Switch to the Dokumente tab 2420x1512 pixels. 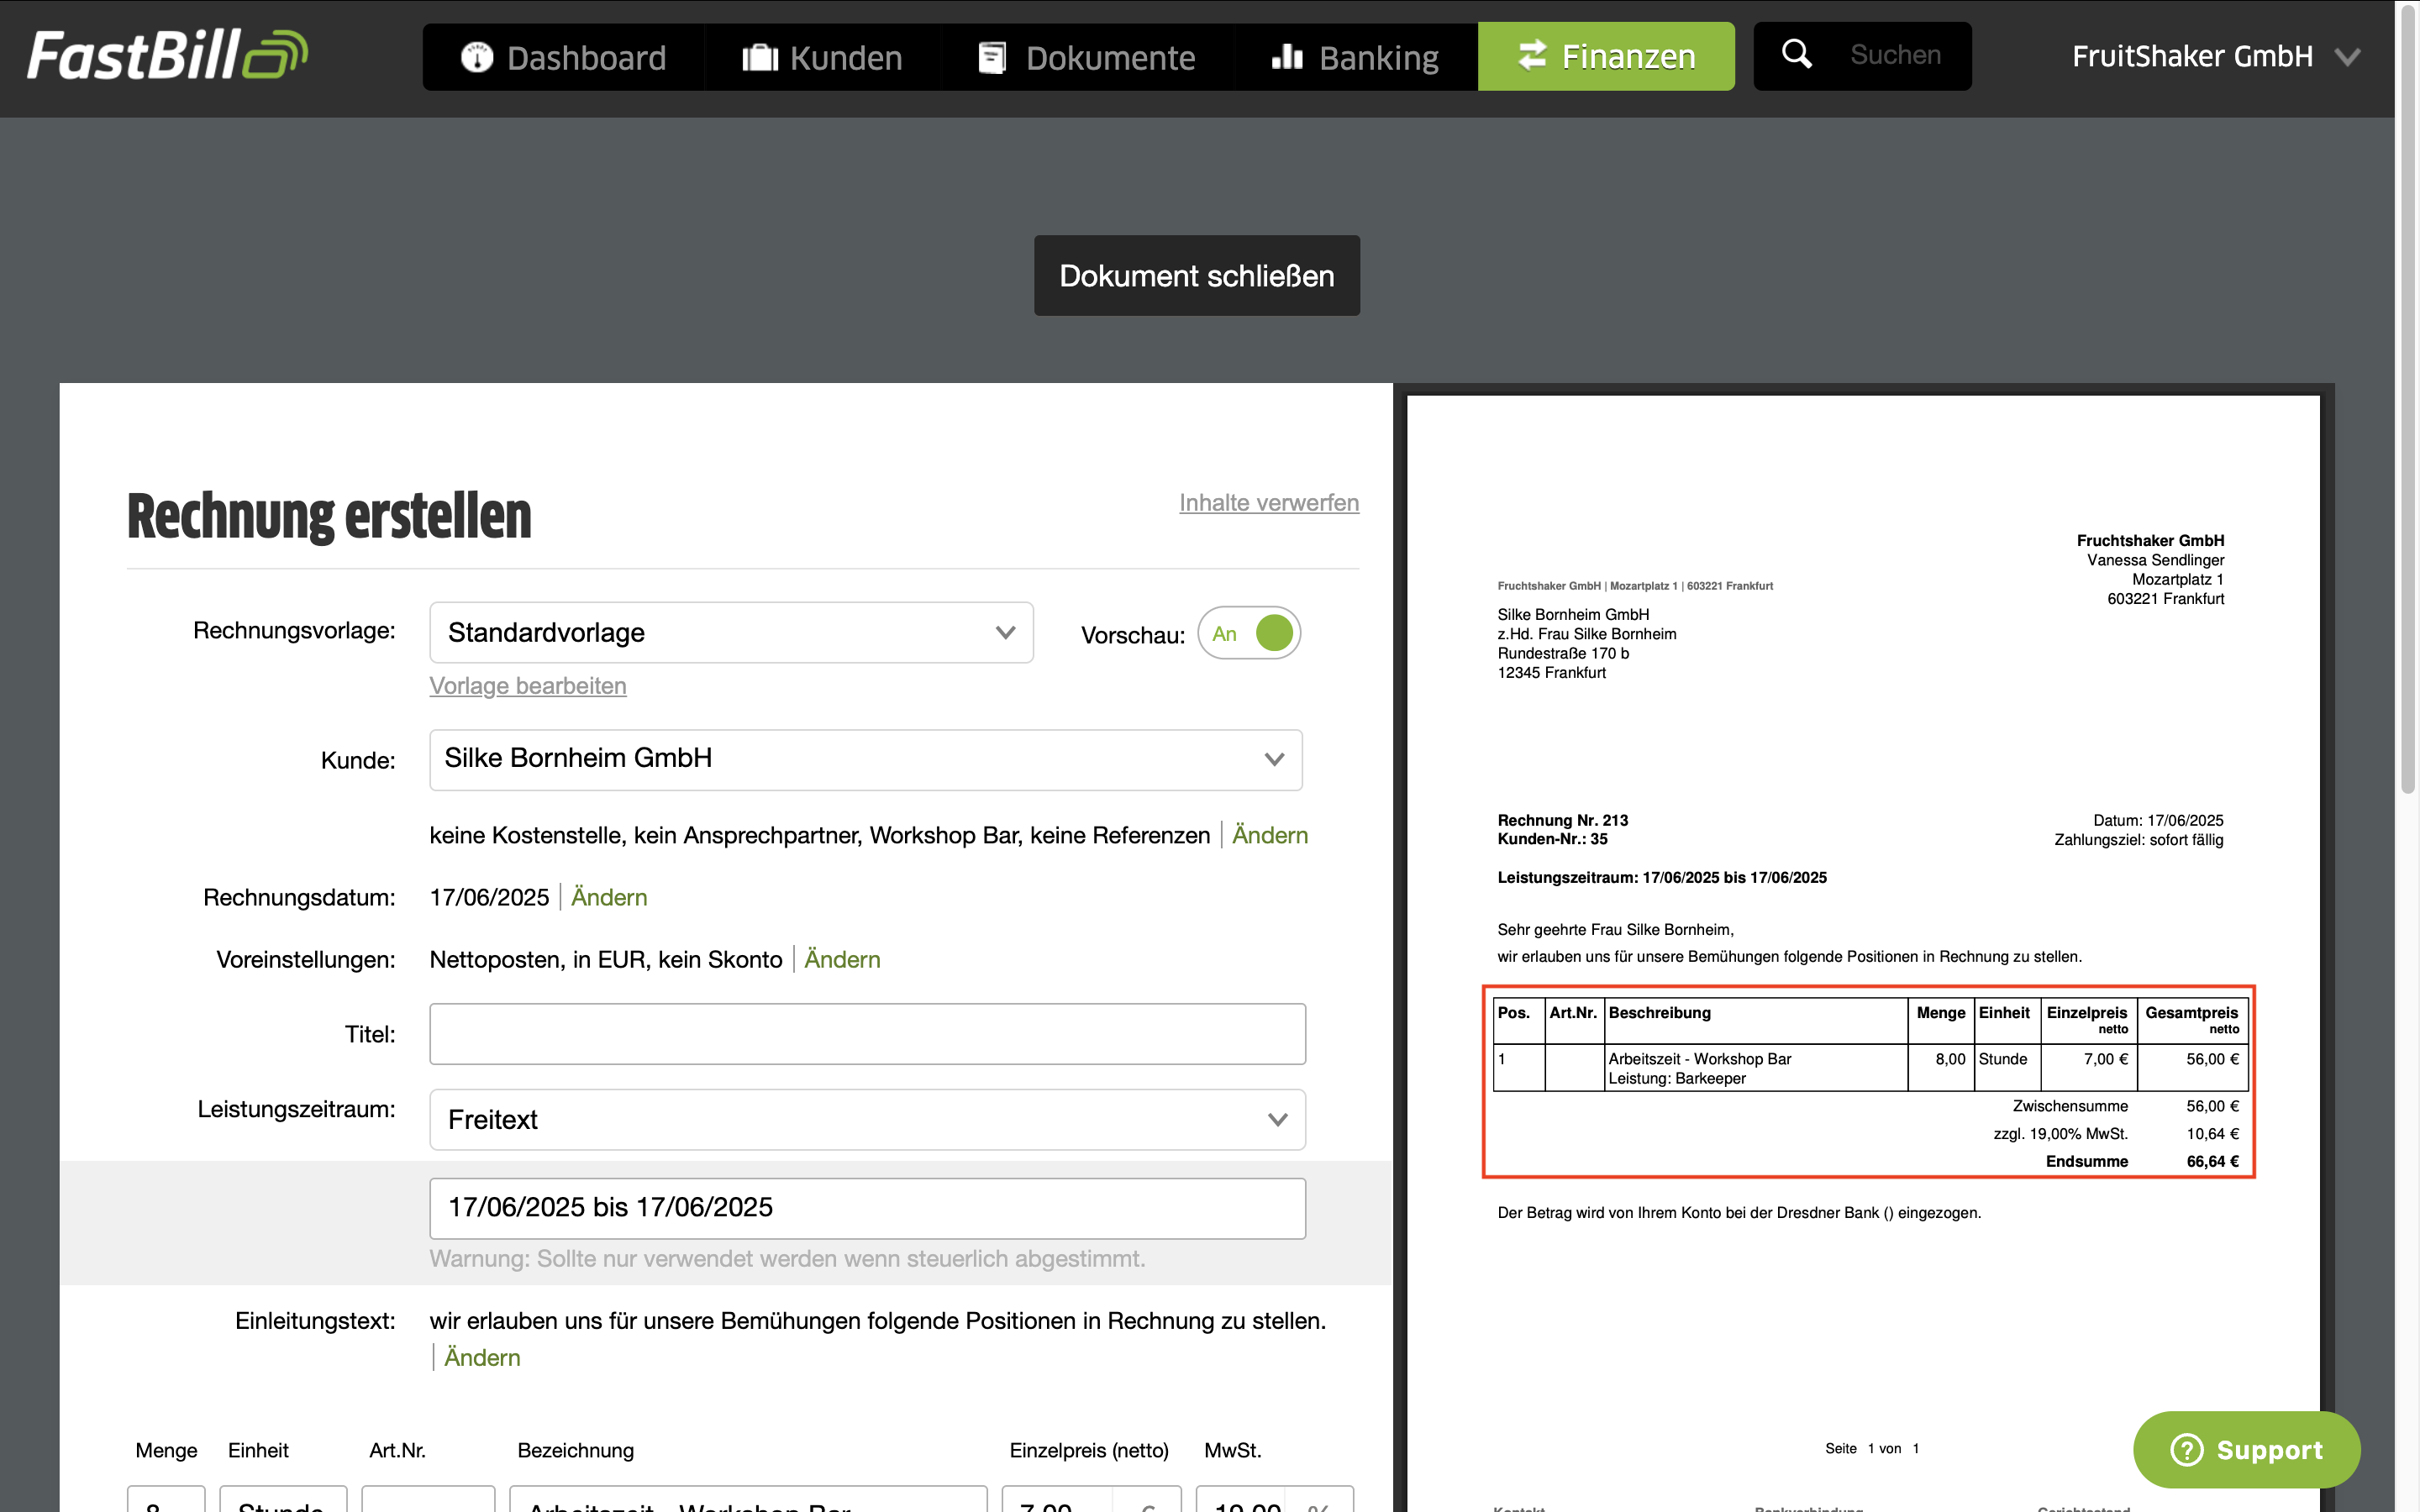coord(1086,57)
